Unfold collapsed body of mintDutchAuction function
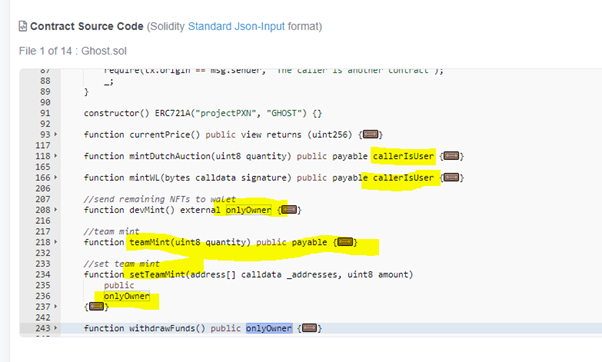 coord(452,156)
